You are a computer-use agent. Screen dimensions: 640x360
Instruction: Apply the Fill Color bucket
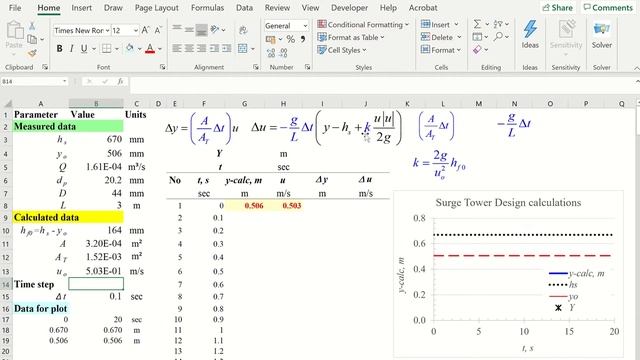tap(130, 49)
